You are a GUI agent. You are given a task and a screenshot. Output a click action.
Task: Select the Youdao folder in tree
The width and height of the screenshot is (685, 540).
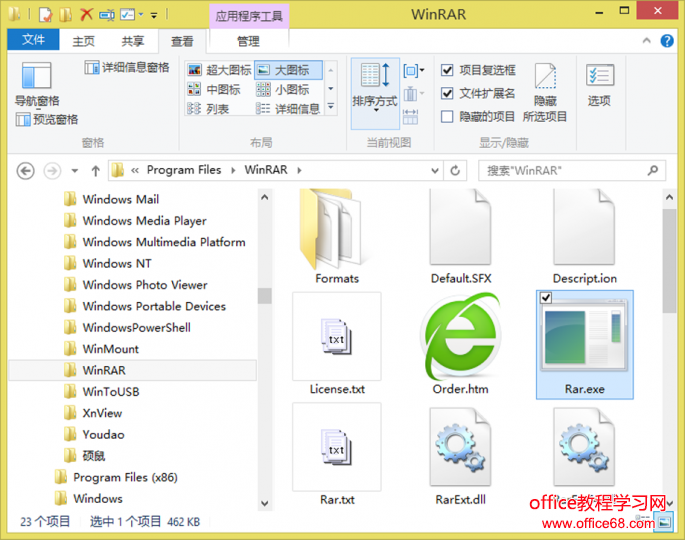point(103,435)
